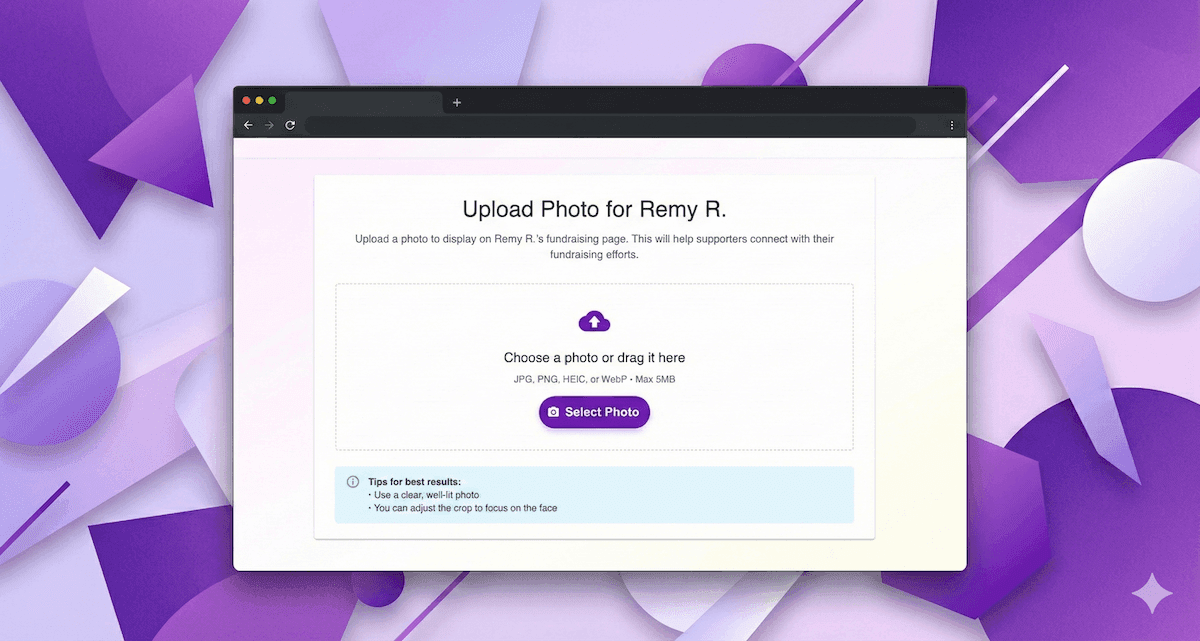Viewport: 1200px width, 641px height.
Task: Click the browser back arrow
Action: [248, 125]
